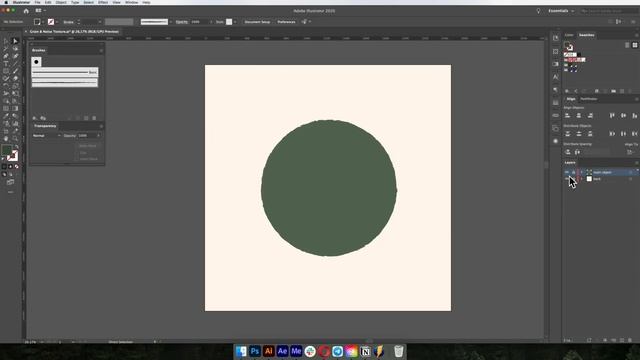Select the Pen tool in toolbar
640x360 pixels.
(6, 56)
